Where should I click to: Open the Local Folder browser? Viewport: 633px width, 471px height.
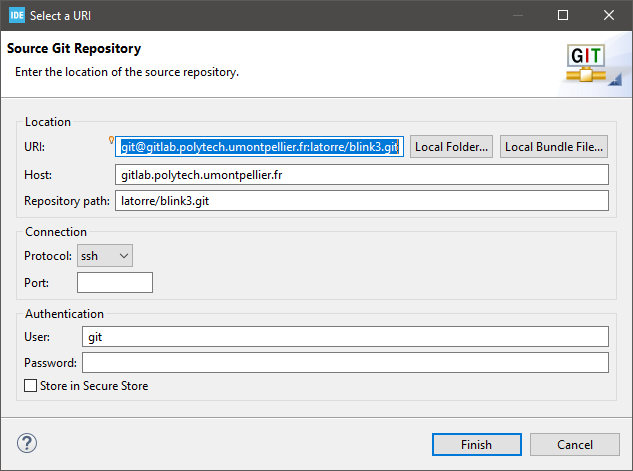tap(451, 147)
